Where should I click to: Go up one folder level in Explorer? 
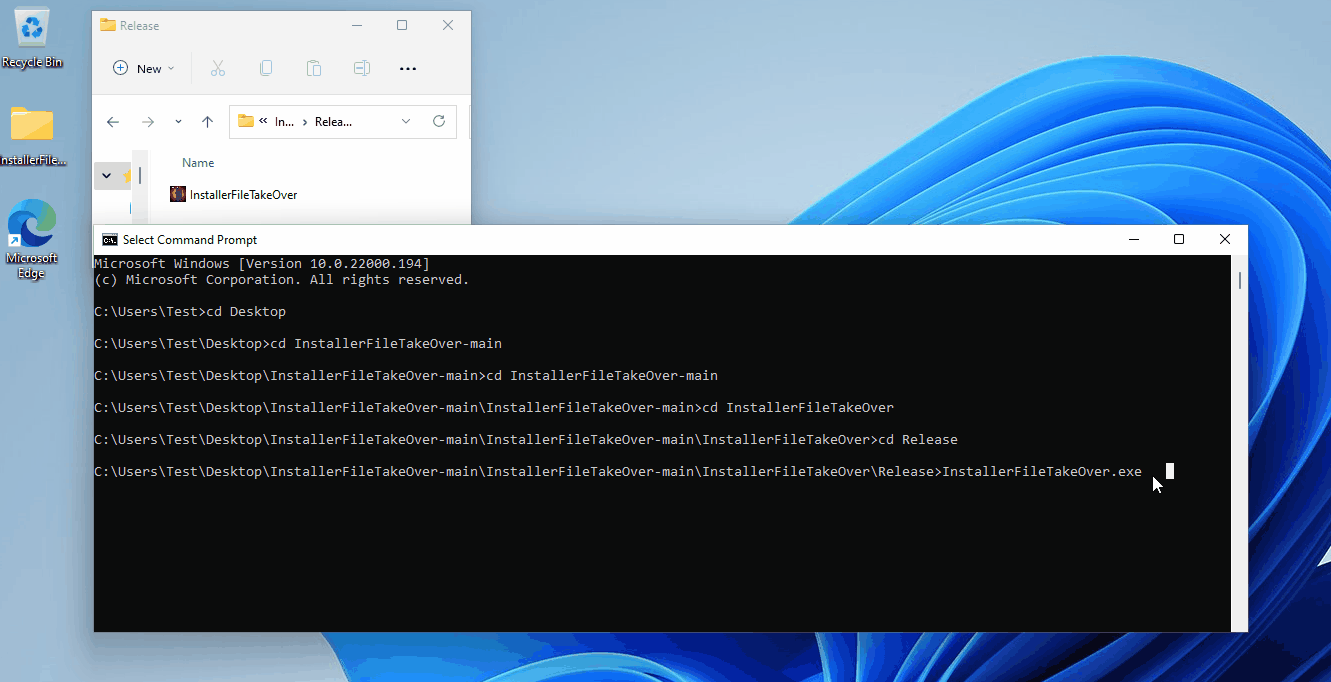pos(207,122)
